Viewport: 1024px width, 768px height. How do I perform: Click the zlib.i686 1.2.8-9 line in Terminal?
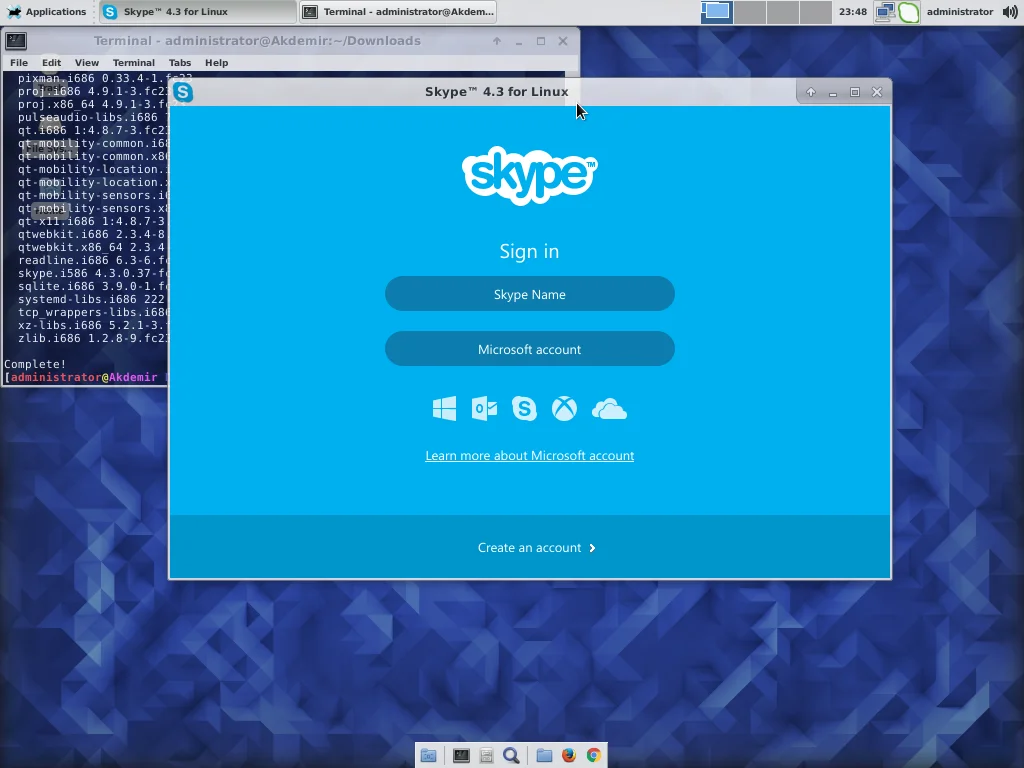[x=93, y=338]
